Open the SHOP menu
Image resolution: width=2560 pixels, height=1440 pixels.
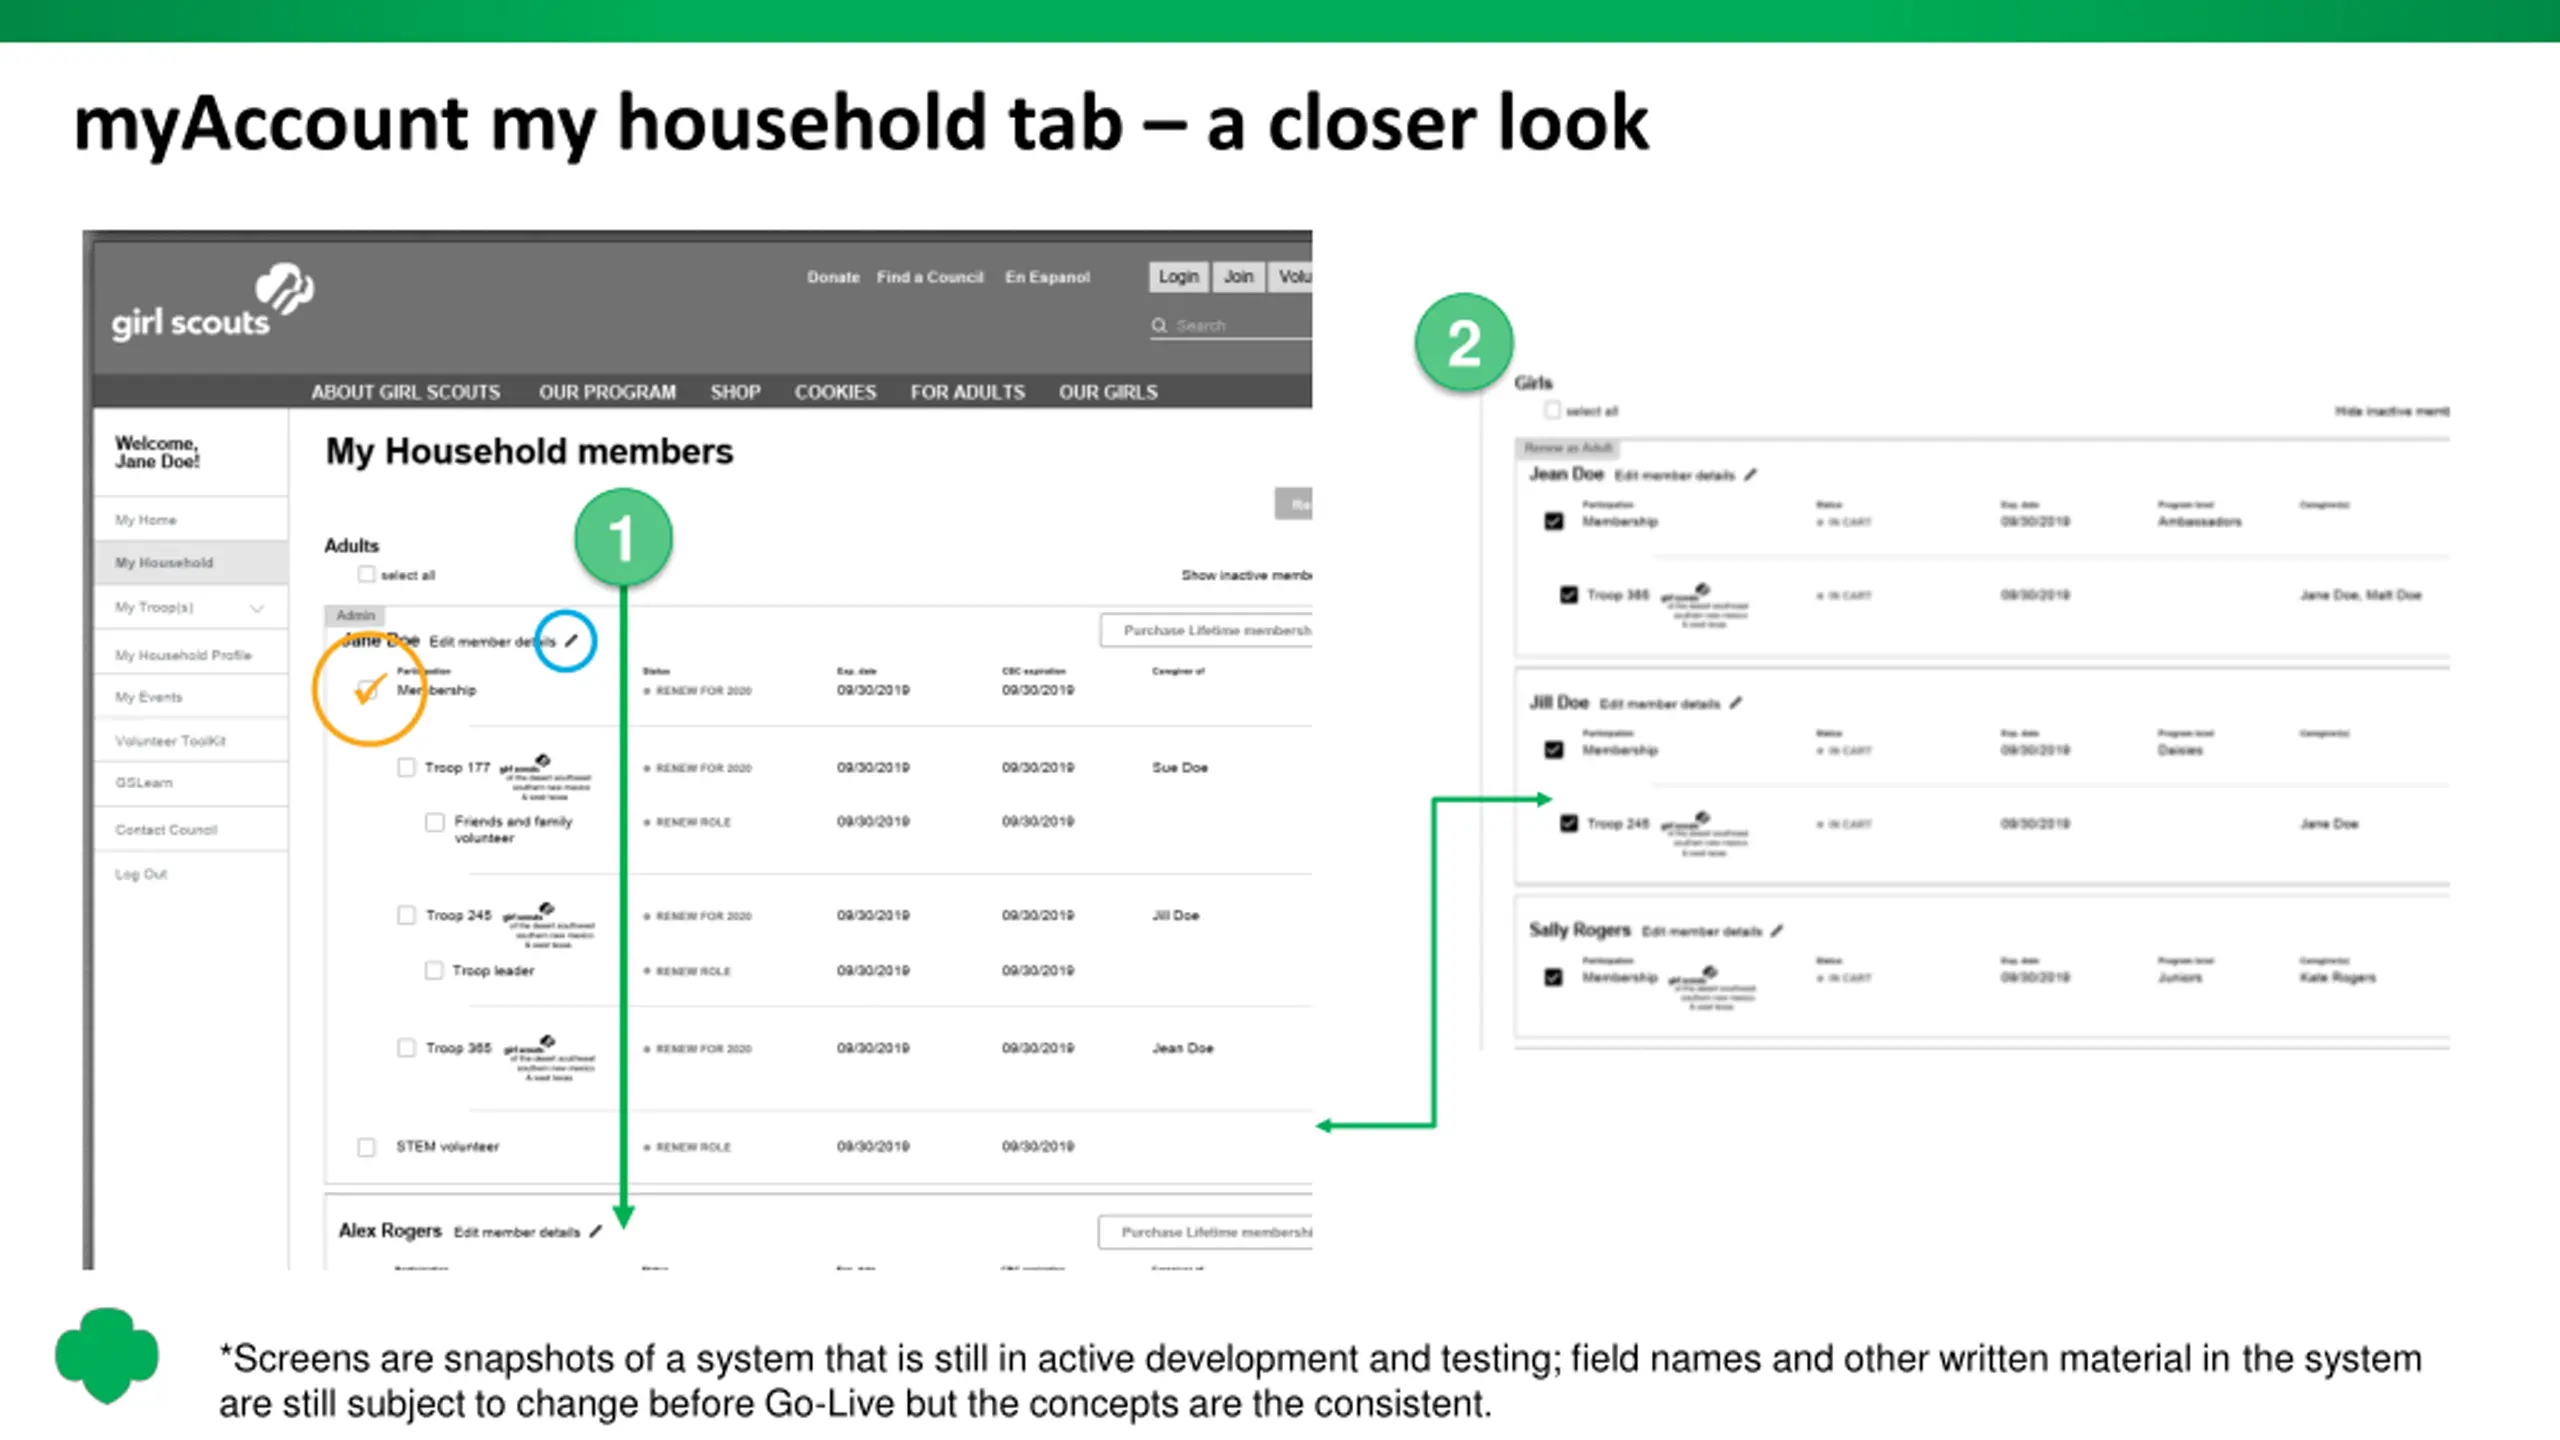735,392
